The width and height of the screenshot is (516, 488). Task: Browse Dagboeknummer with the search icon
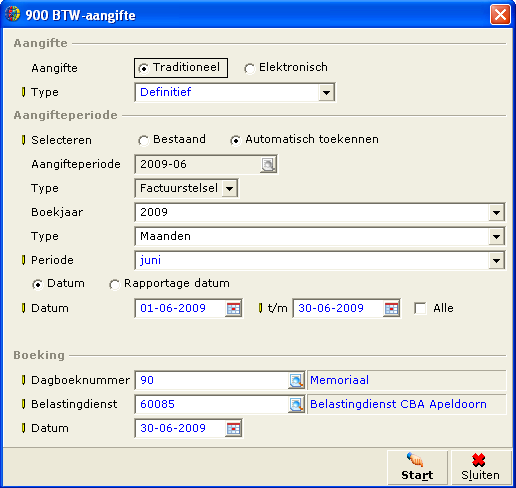pos(296,380)
